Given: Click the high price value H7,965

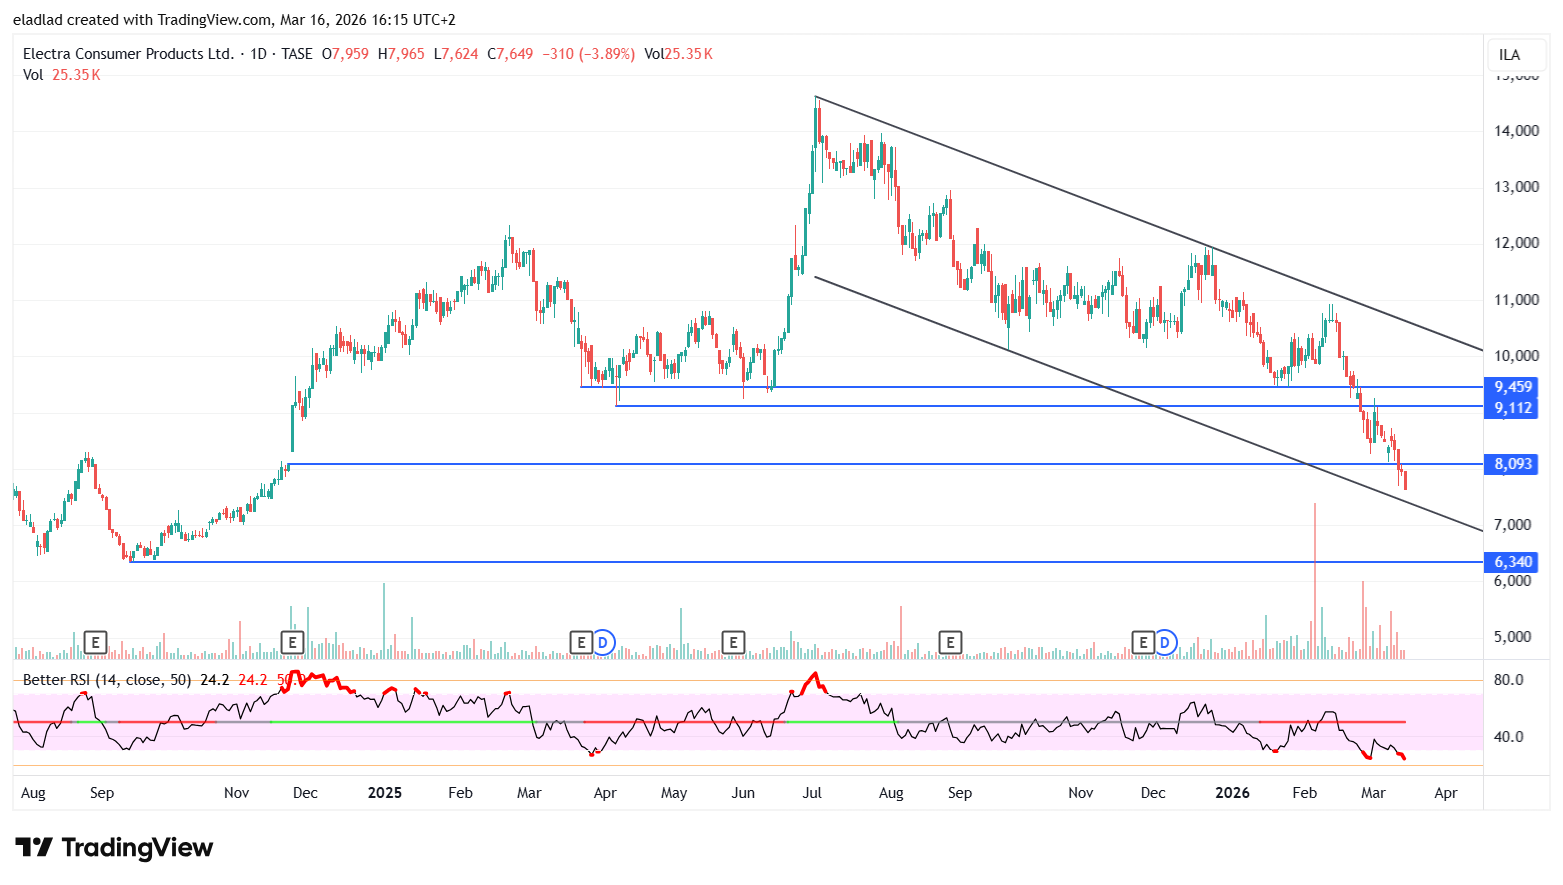Looking at the screenshot, I should click(x=401, y=54).
